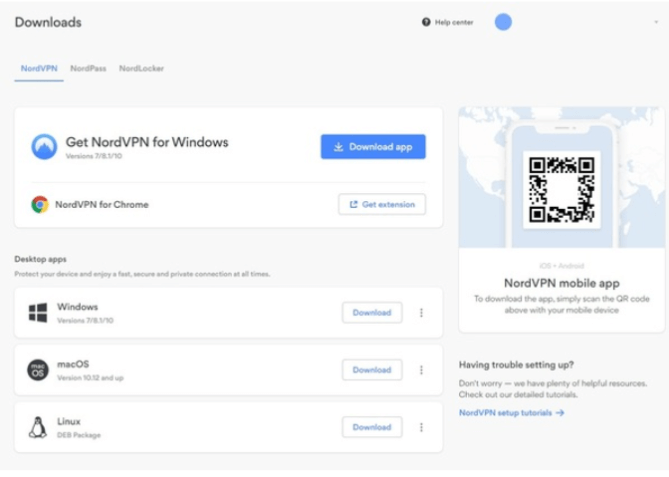669x477 pixels.
Task: Open more options for Windows row
Action: tap(421, 313)
